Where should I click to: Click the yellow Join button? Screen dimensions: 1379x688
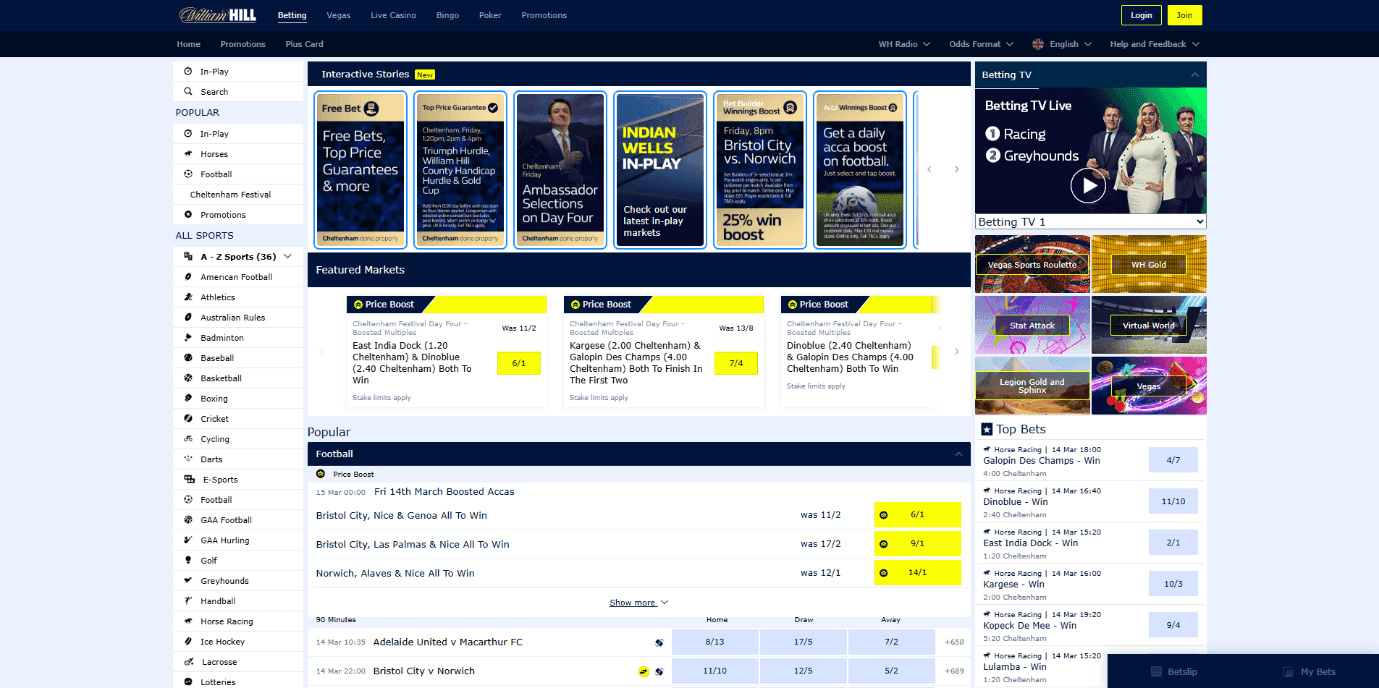(x=1186, y=15)
